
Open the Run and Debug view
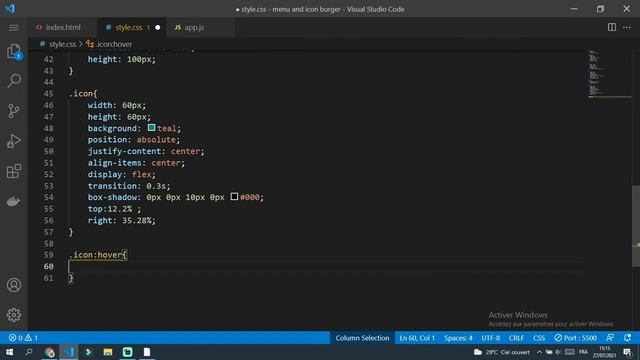click(14, 141)
